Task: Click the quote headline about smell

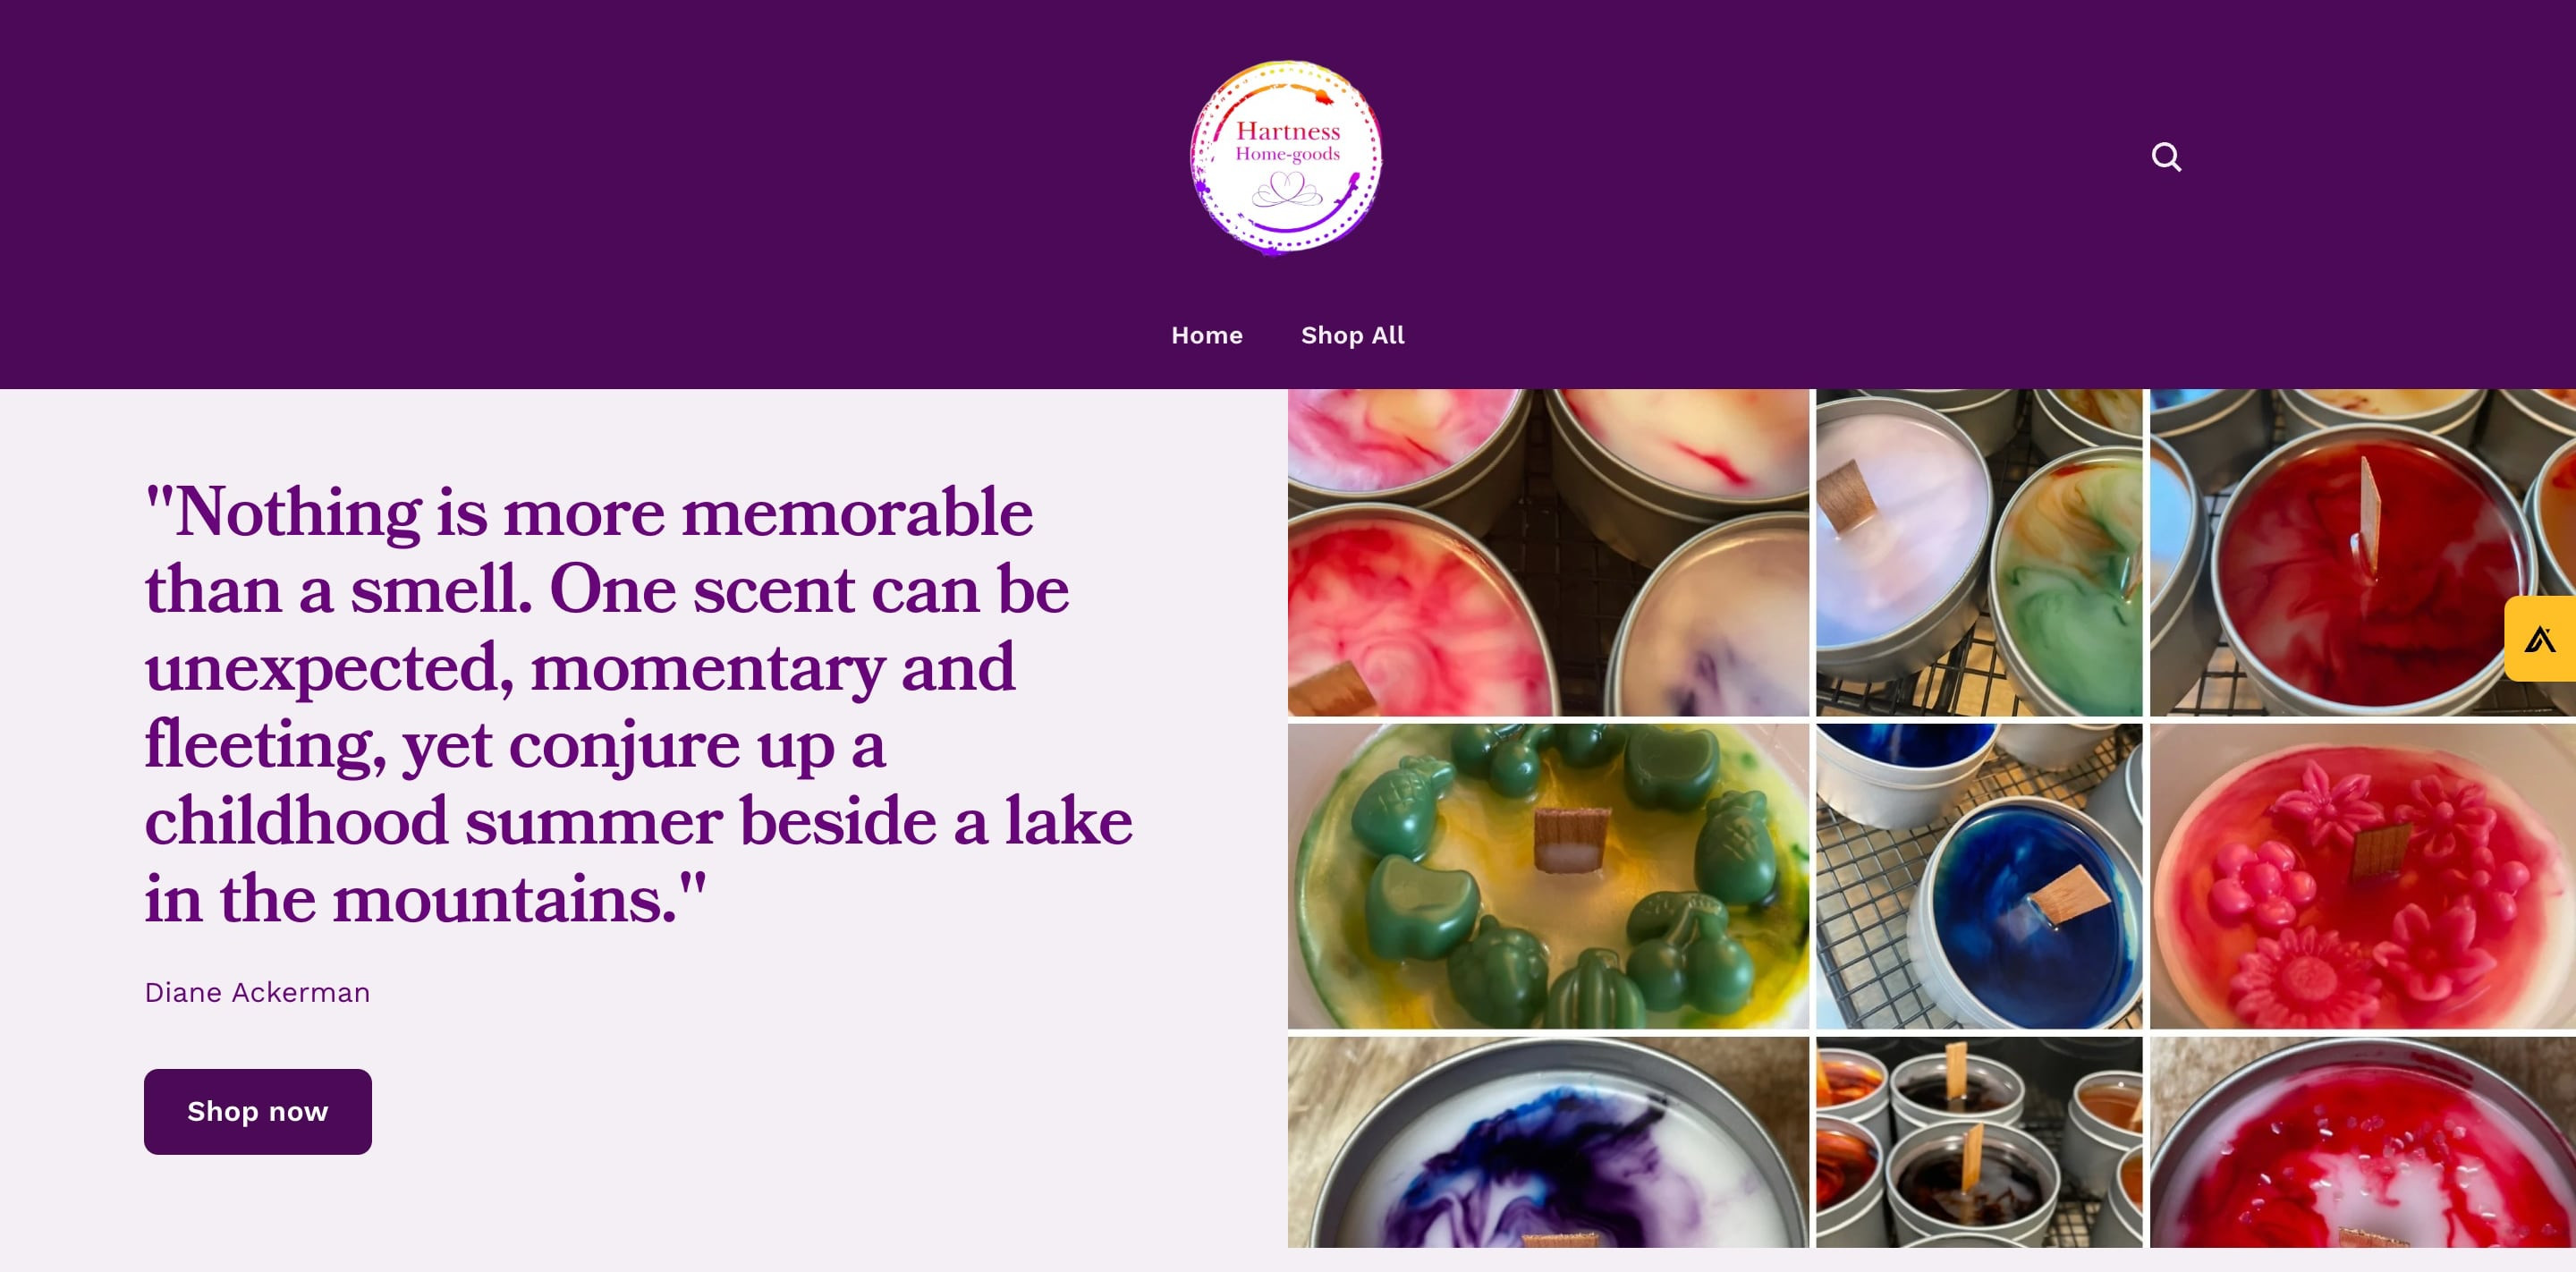Action: [x=639, y=705]
